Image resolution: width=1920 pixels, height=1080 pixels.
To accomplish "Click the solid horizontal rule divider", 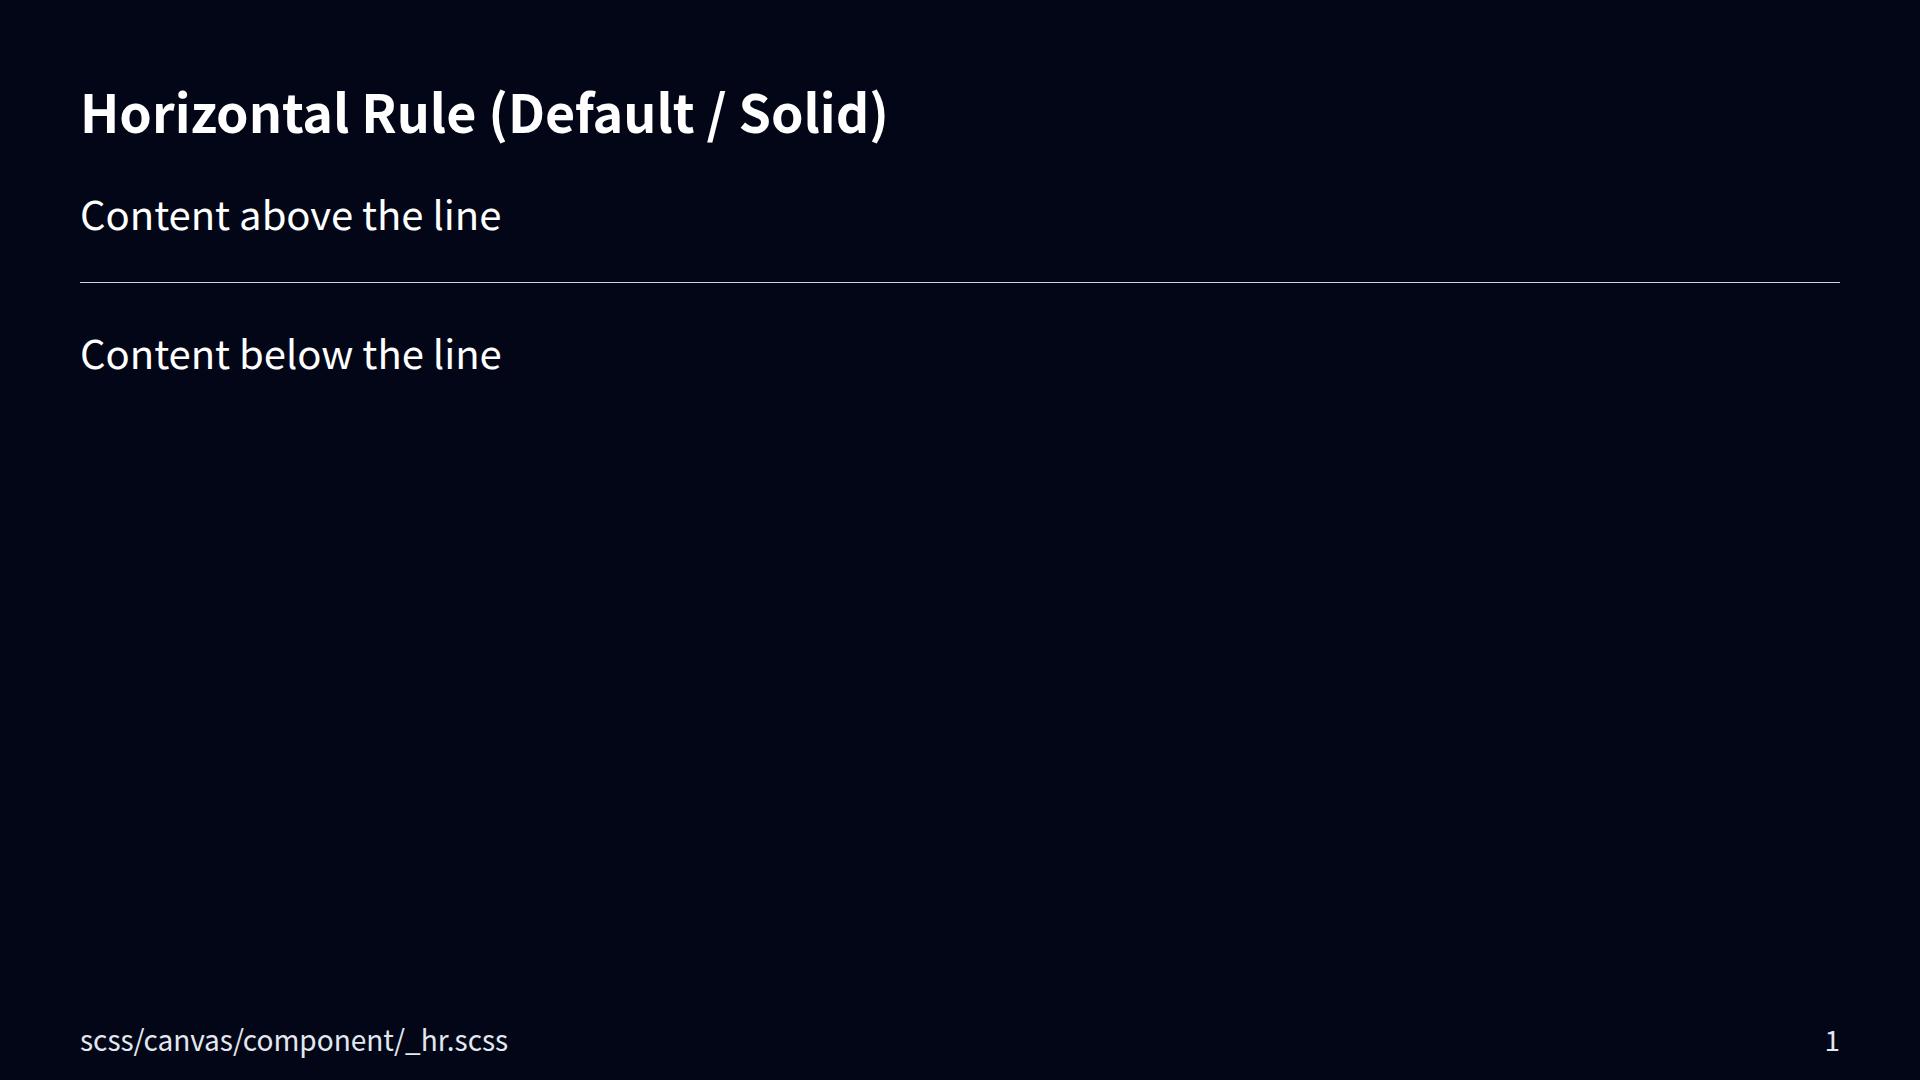I will [960, 283].
